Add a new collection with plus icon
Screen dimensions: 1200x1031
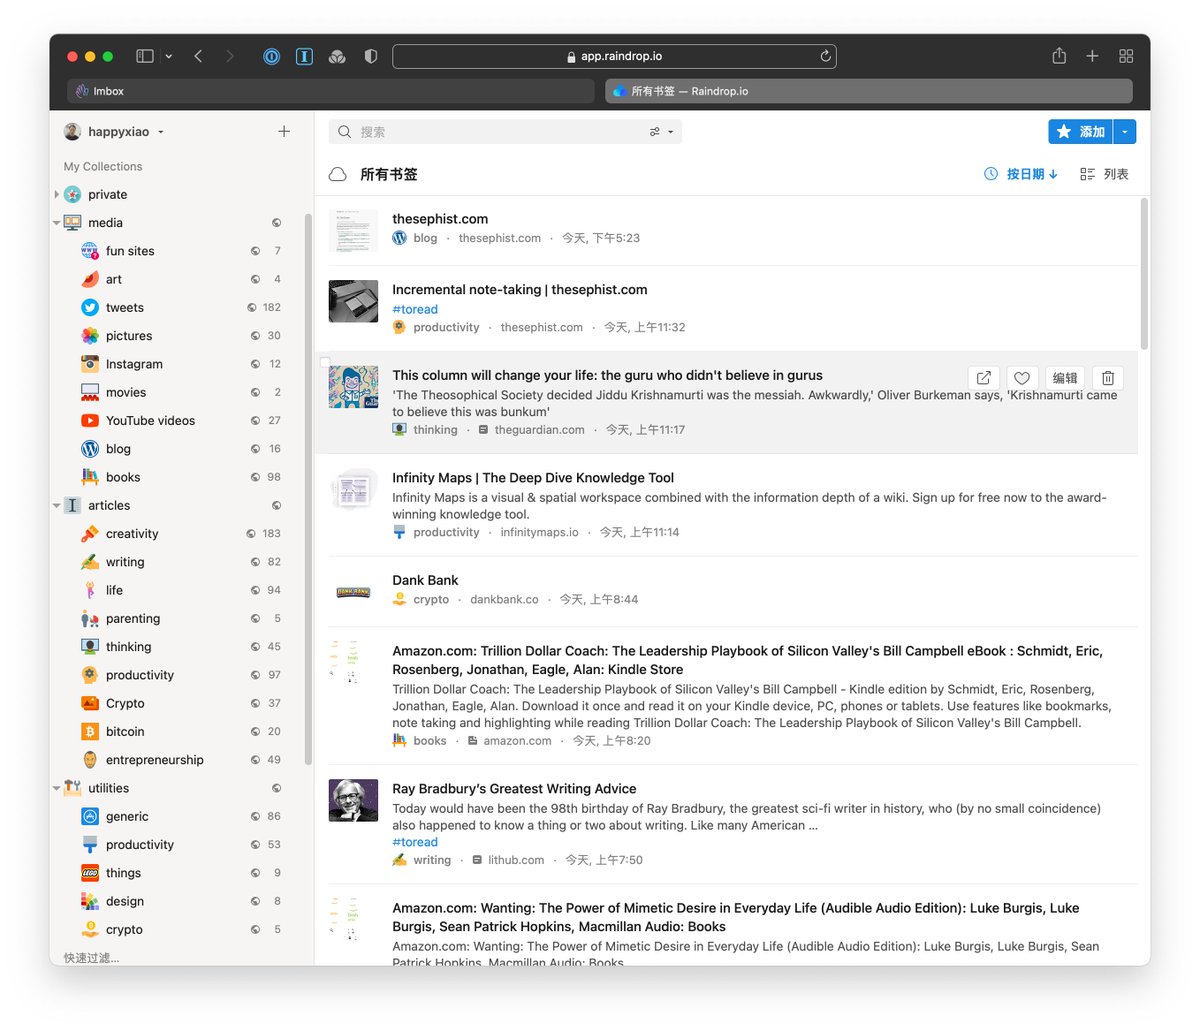coord(284,131)
